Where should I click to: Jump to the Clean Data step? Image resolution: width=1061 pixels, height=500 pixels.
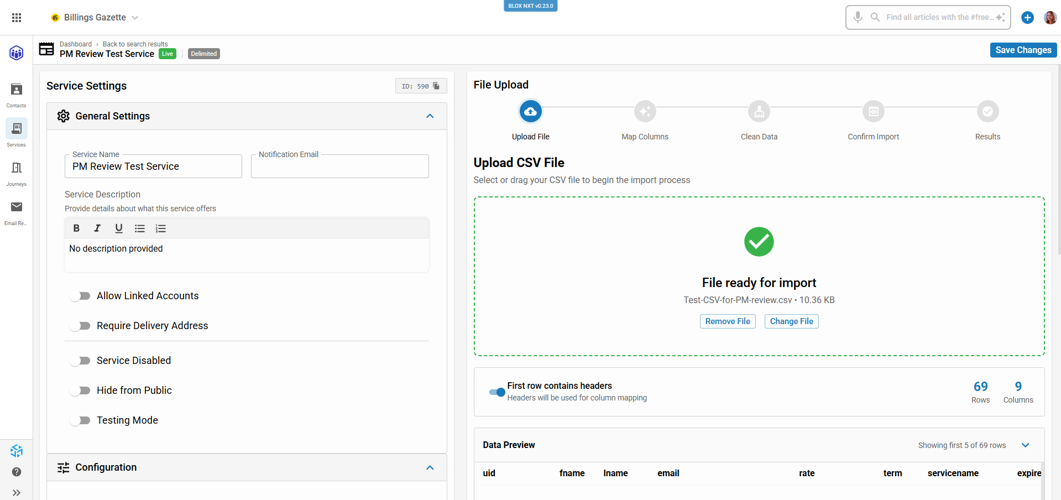(x=758, y=112)
